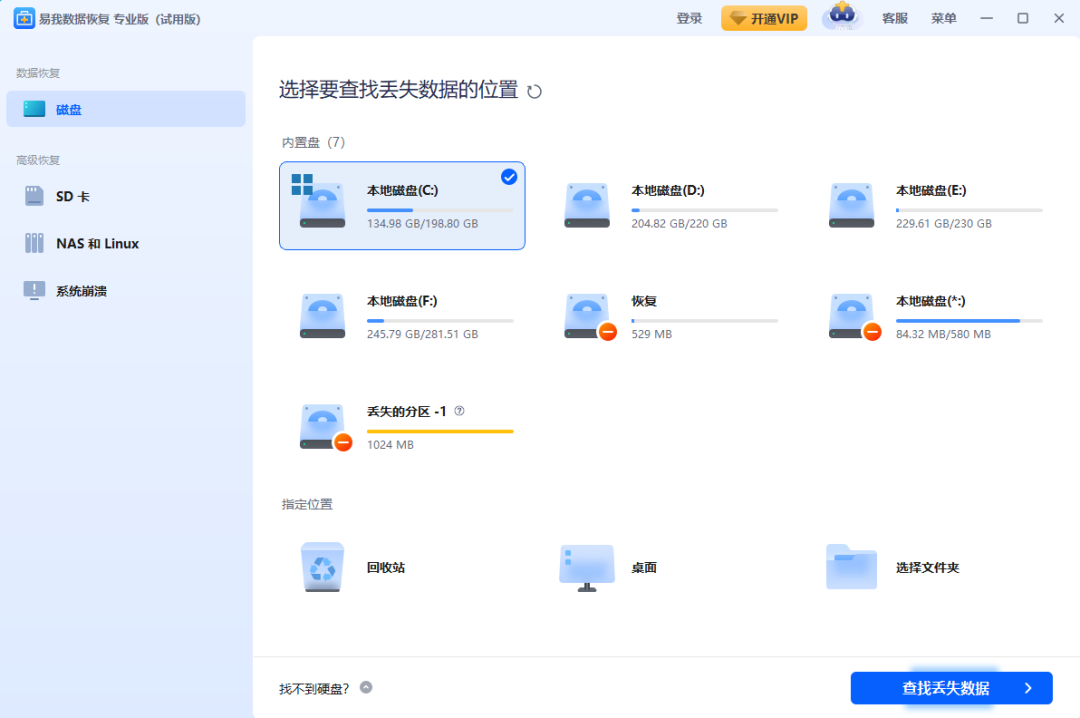The image size is (1080, 718).
Task: Click the 本地磁盘(D:) label
Action: point(667,190)
